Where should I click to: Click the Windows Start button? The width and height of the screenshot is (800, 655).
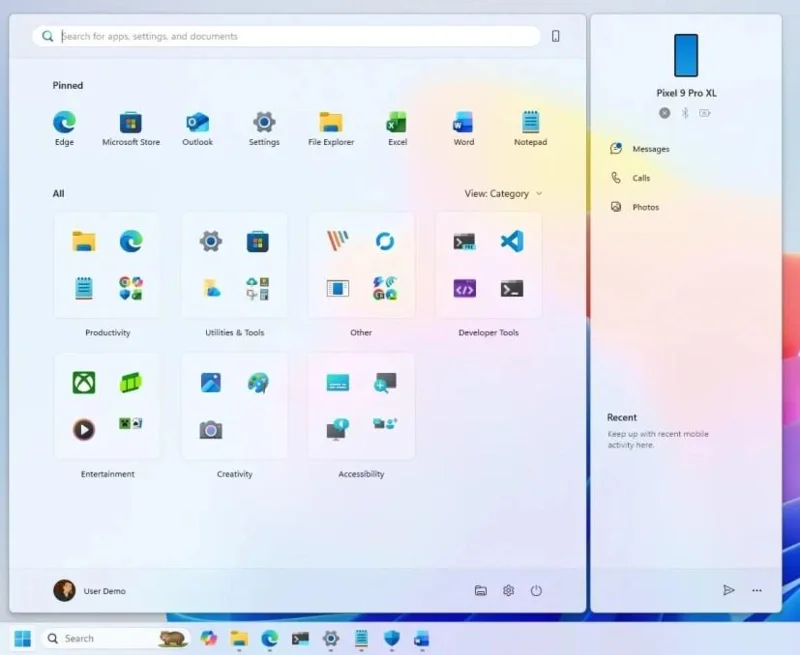coord(22,638)
